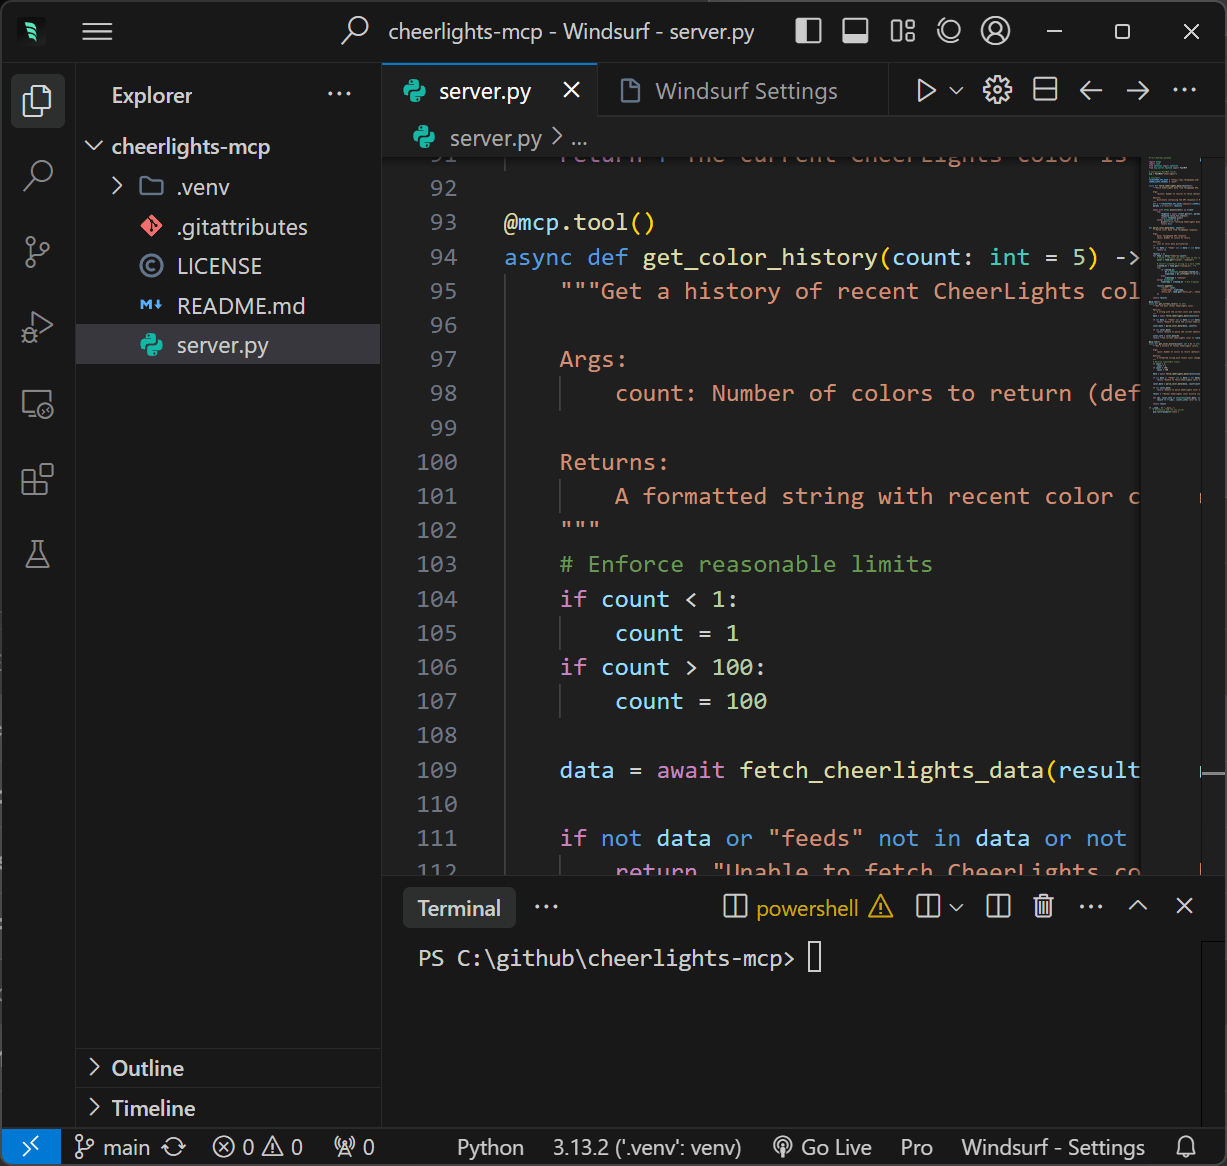Click the Windsurf logo in title bar
Screen dimensions: 1227x1166
point(31,31)
